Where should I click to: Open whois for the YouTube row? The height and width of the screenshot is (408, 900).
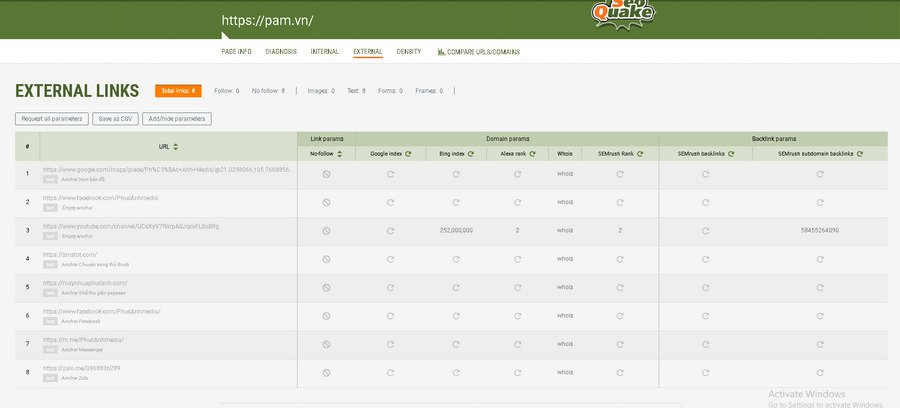coord(565,230)
